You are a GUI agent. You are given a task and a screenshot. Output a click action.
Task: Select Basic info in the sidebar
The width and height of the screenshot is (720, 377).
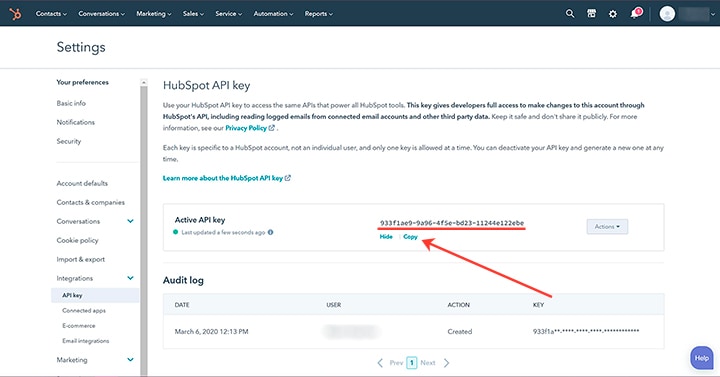(71, 103)
